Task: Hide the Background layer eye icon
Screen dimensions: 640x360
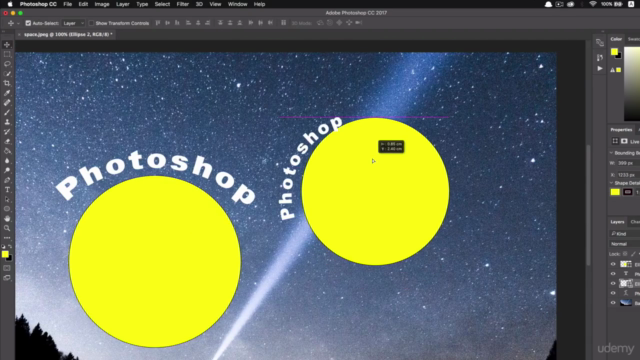Action: tap(613, 303)
